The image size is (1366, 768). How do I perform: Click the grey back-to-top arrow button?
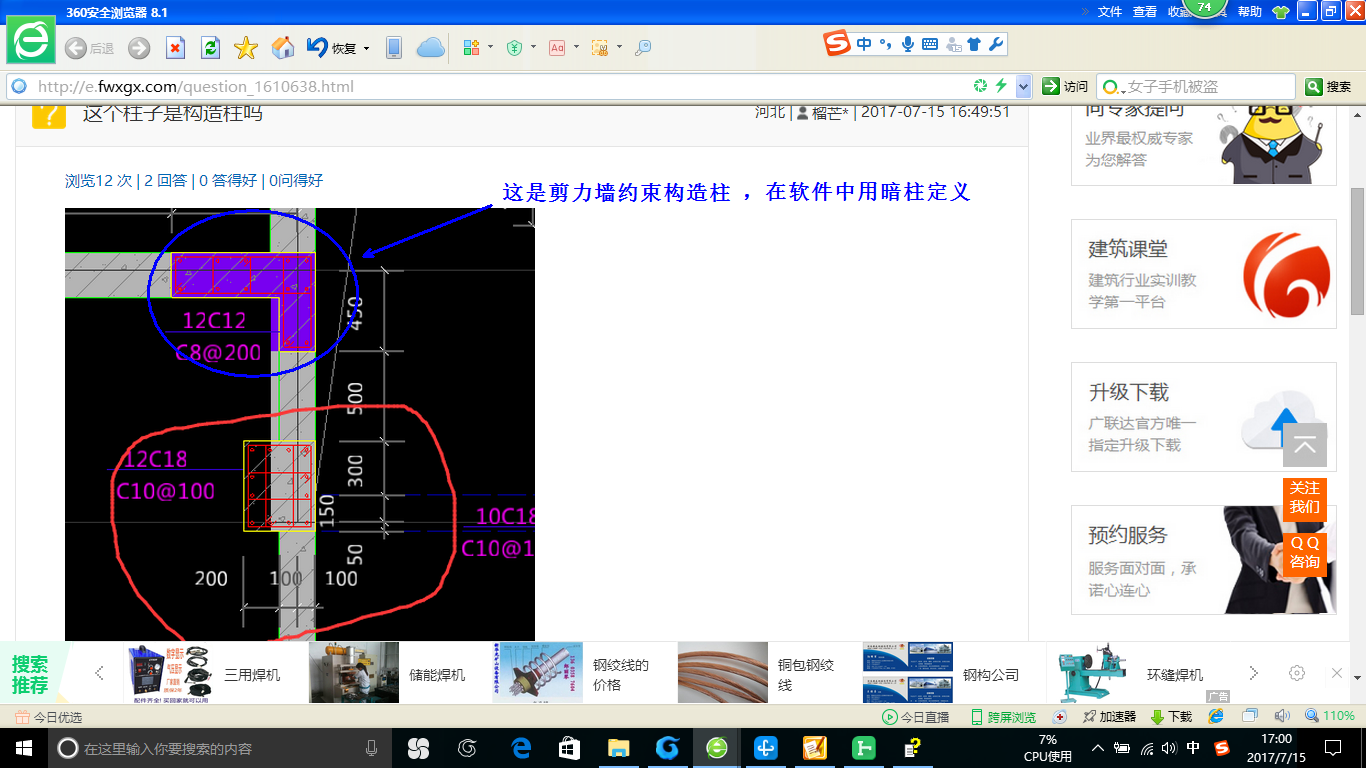1305,445
